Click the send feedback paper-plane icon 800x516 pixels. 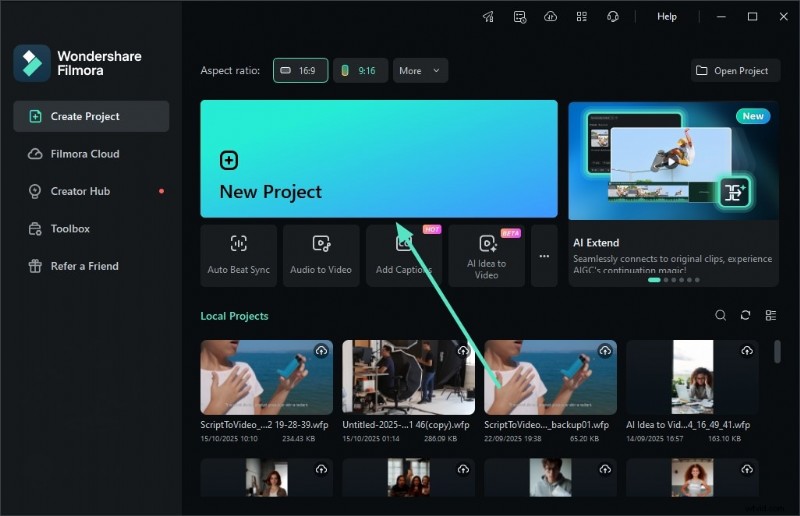point(488,17)
